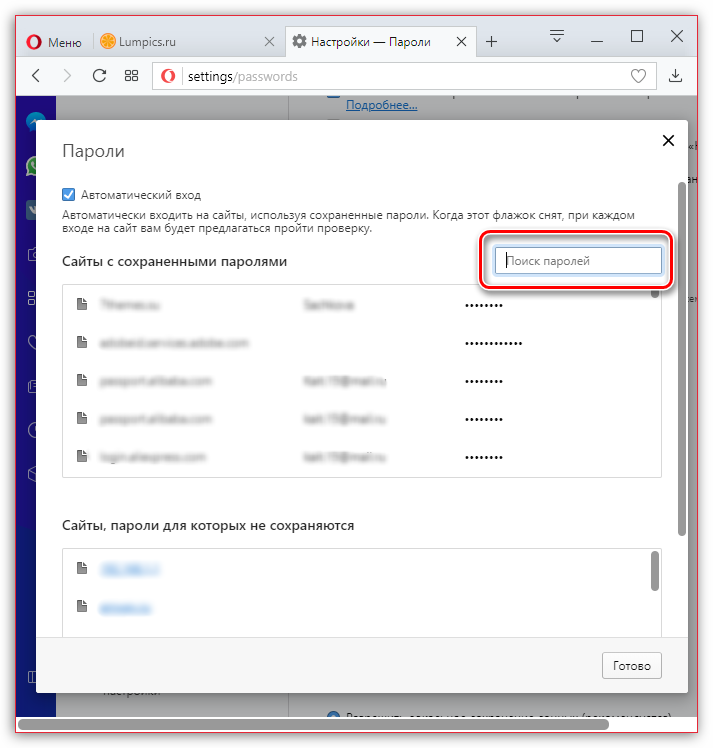Click the unsaved-passwords list scrollbar
This screenshot has width=713, height=748.
pos(655,571)
